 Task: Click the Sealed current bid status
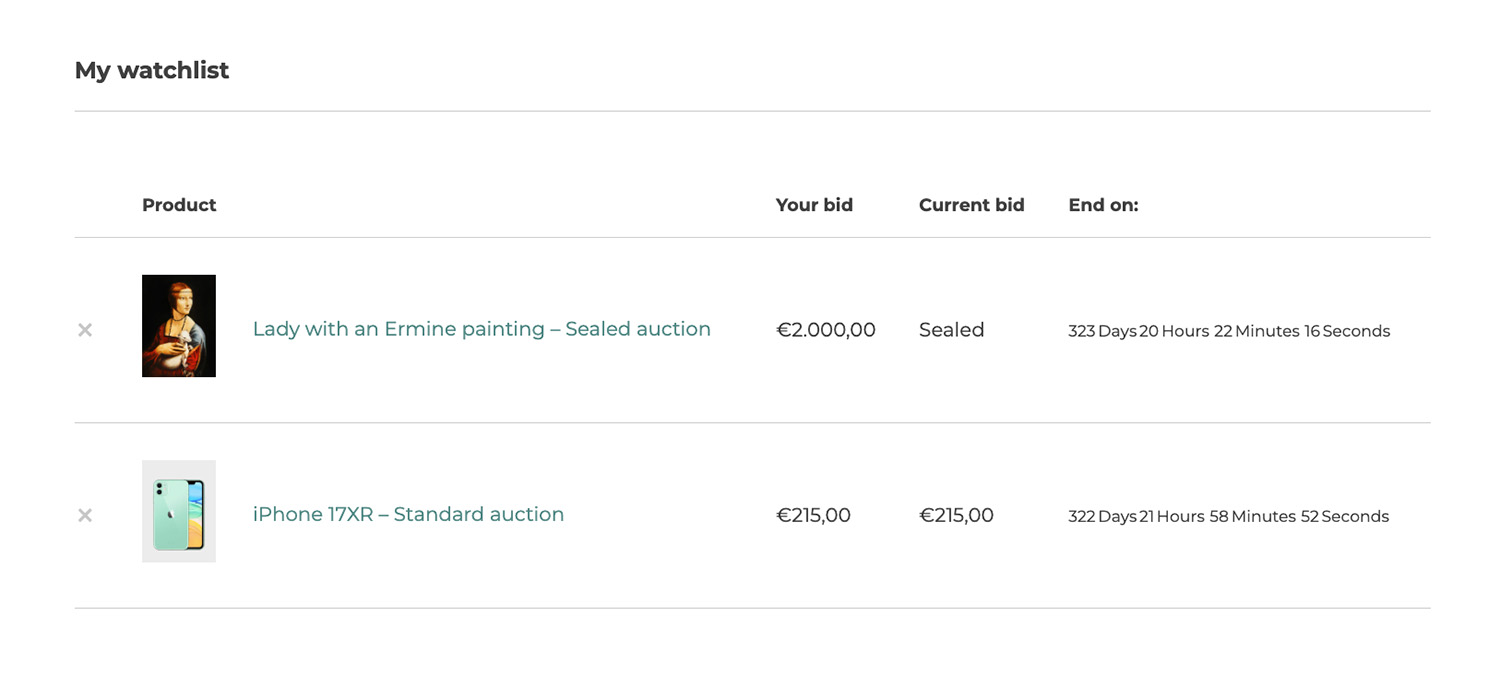tap(951, 330)
